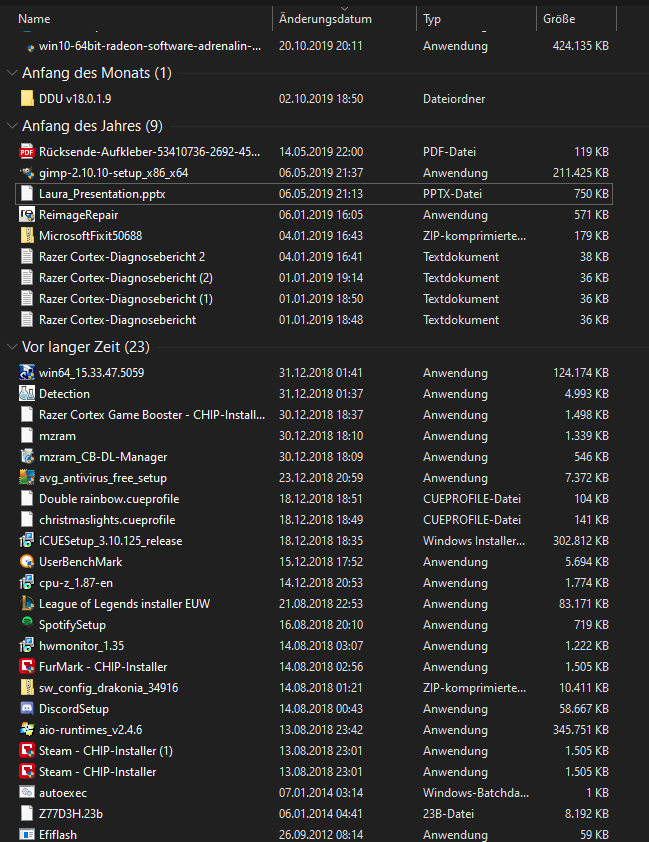This screenshot has height=842, width=649.
Task: Click the Efiflash application icon
Action: (27, 834)
